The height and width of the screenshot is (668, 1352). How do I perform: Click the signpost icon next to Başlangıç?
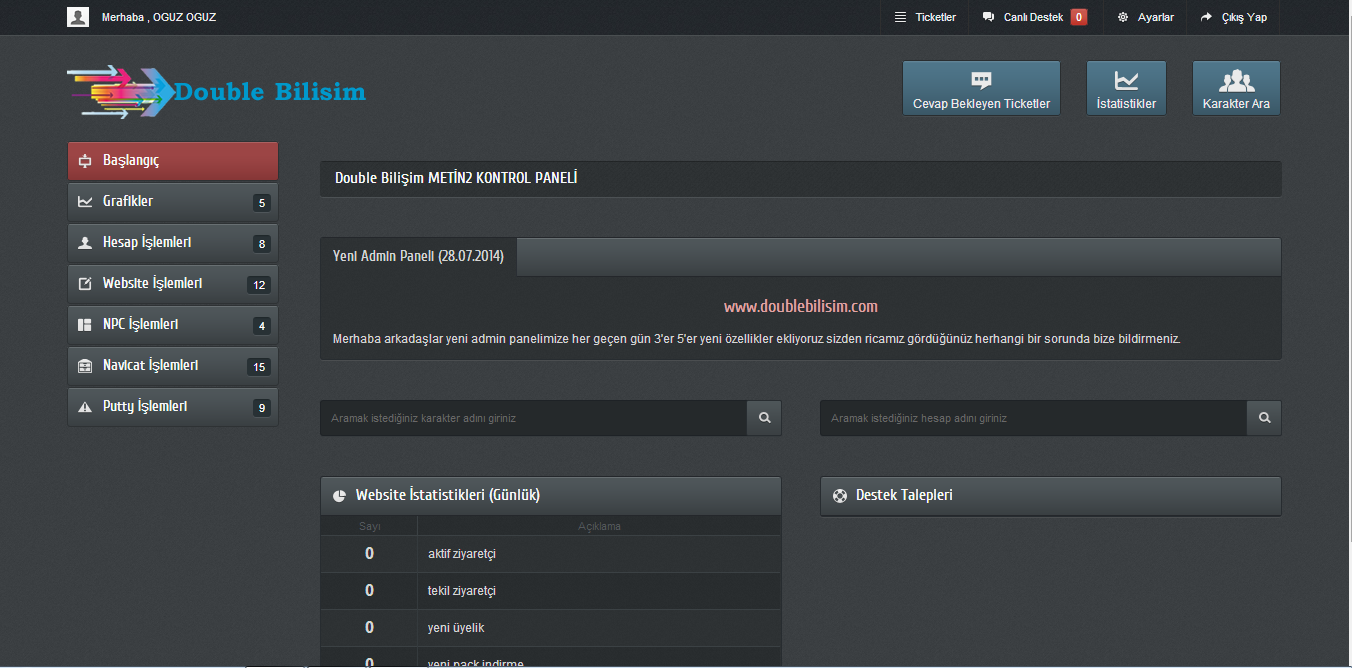85,161
